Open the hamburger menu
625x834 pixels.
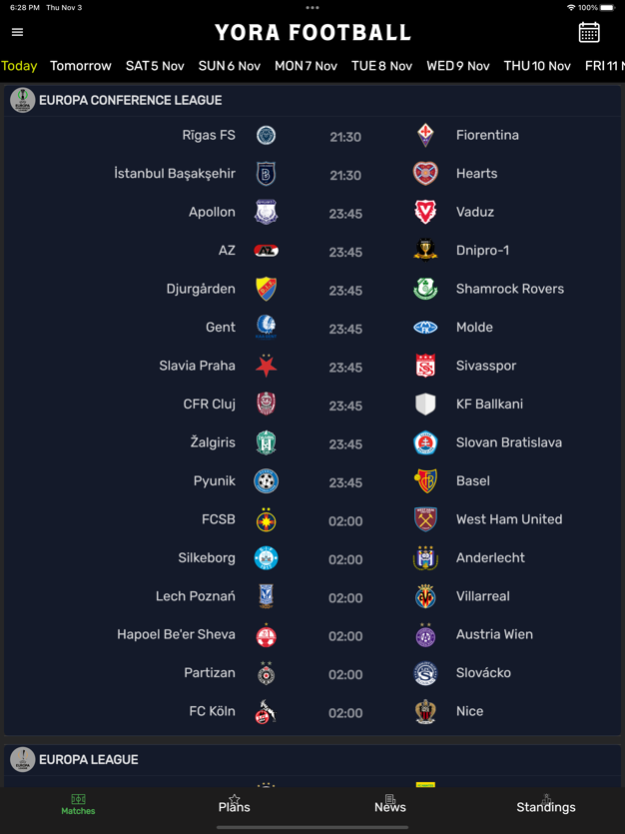pyautogui.click(x=18, y=32)
